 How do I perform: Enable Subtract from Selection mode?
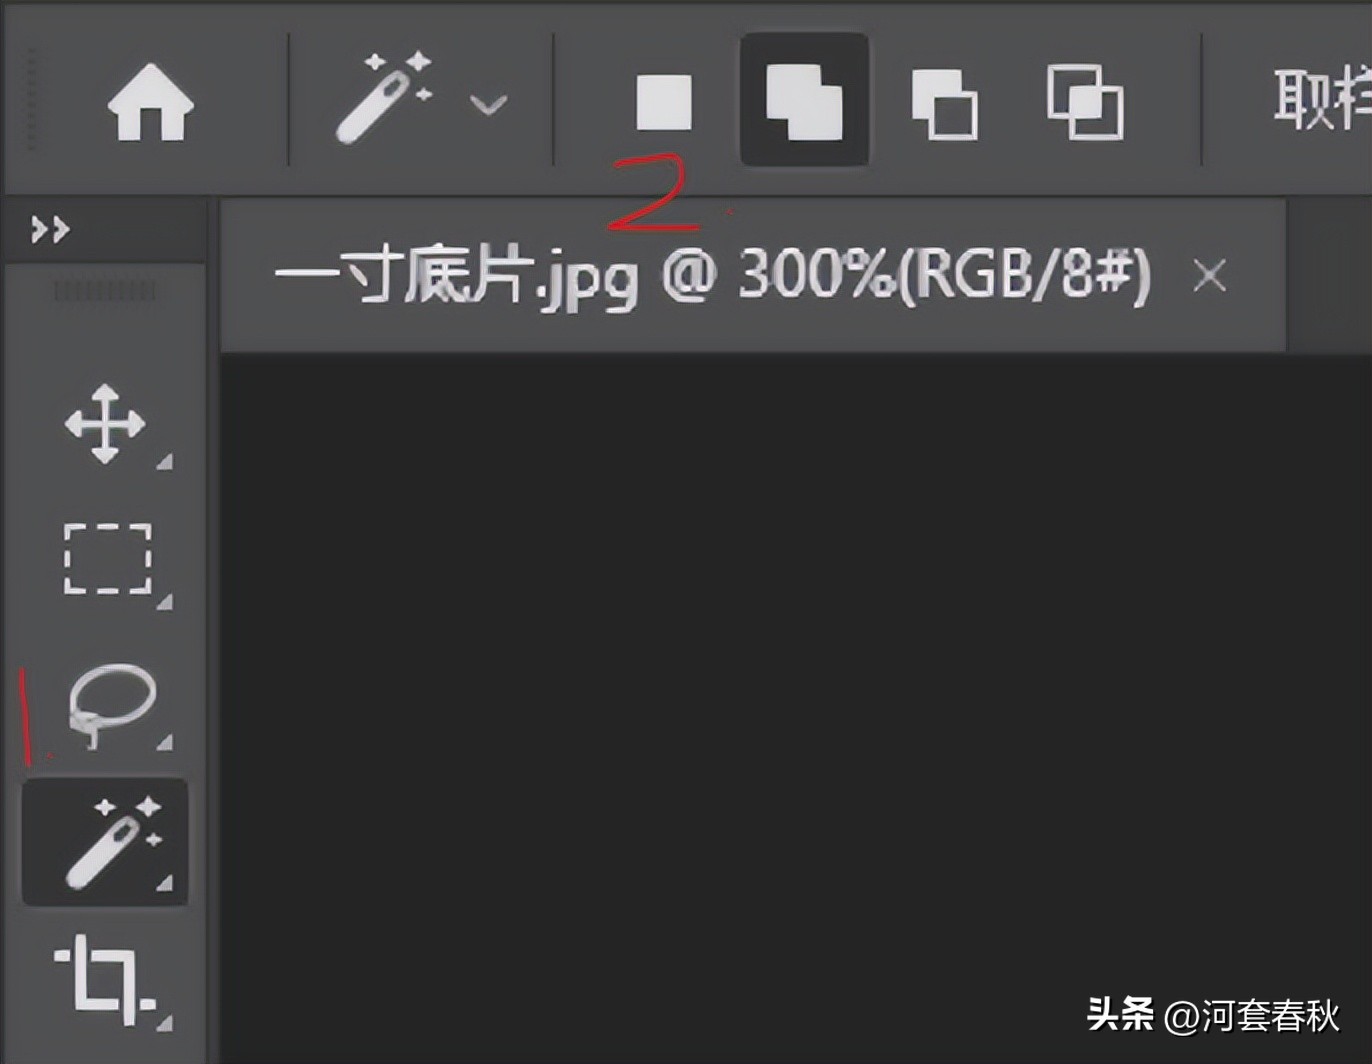pos(945,103)
